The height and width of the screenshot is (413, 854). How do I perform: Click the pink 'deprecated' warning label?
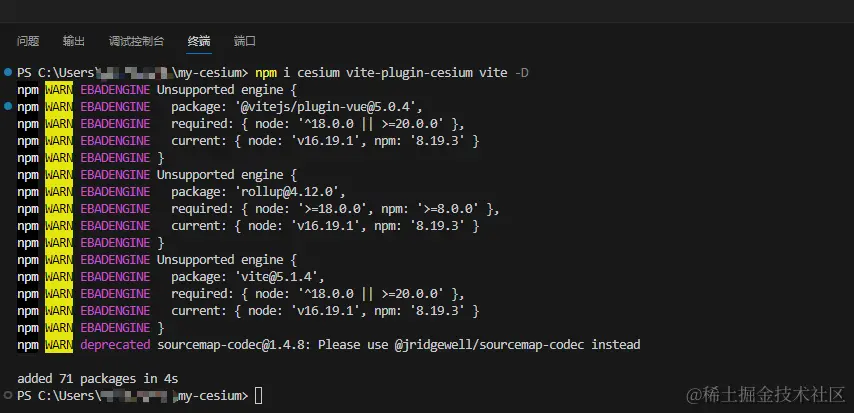tap(116, 345)
